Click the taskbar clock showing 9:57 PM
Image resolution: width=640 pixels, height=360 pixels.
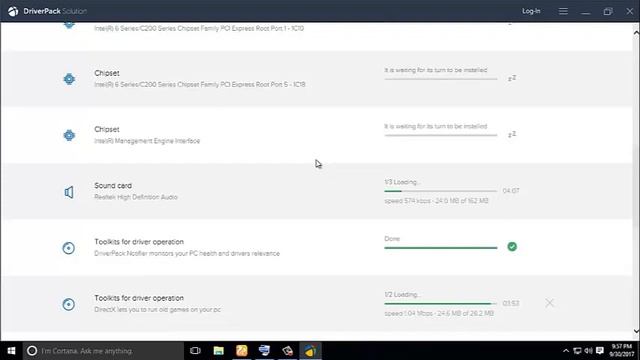pyautogui.click(x=622, y=351)
